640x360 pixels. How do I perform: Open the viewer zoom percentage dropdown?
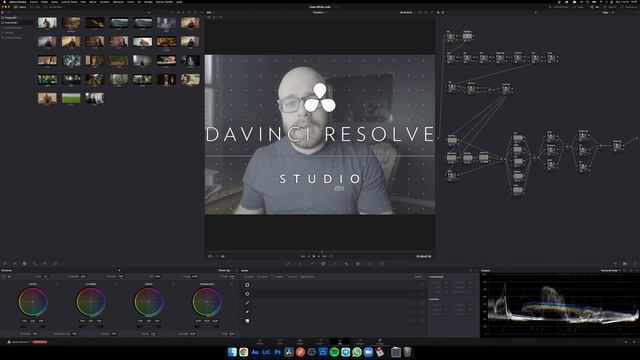pos(210,13)
